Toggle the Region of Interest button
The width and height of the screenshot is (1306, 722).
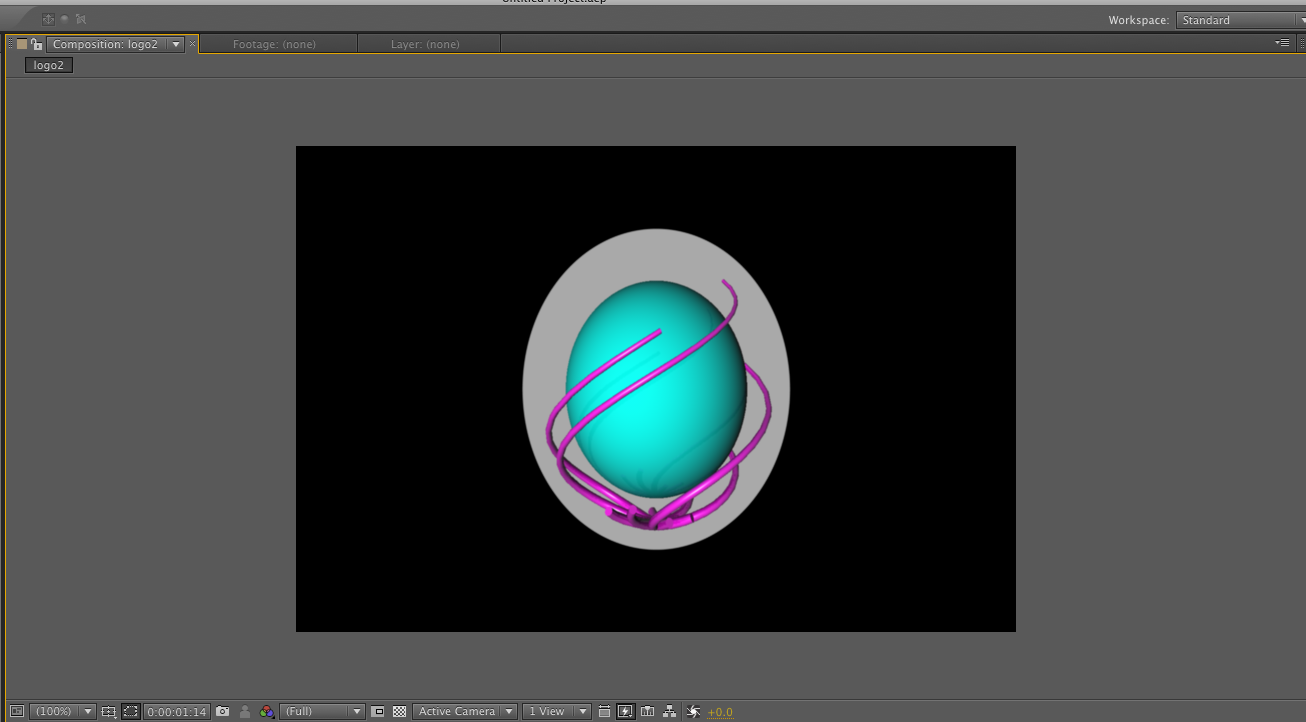378,711
